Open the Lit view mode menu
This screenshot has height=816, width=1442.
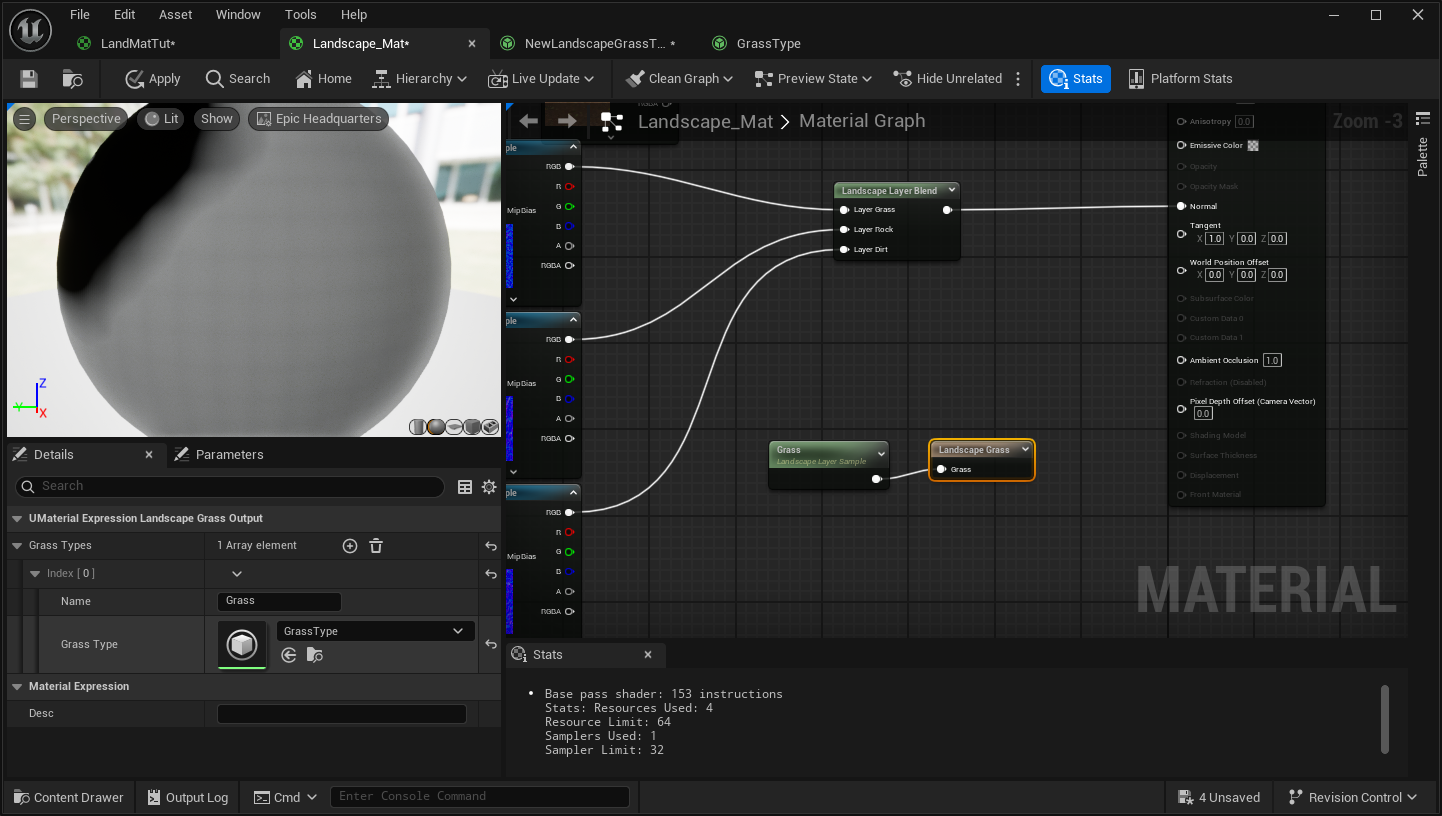(161, 119)
